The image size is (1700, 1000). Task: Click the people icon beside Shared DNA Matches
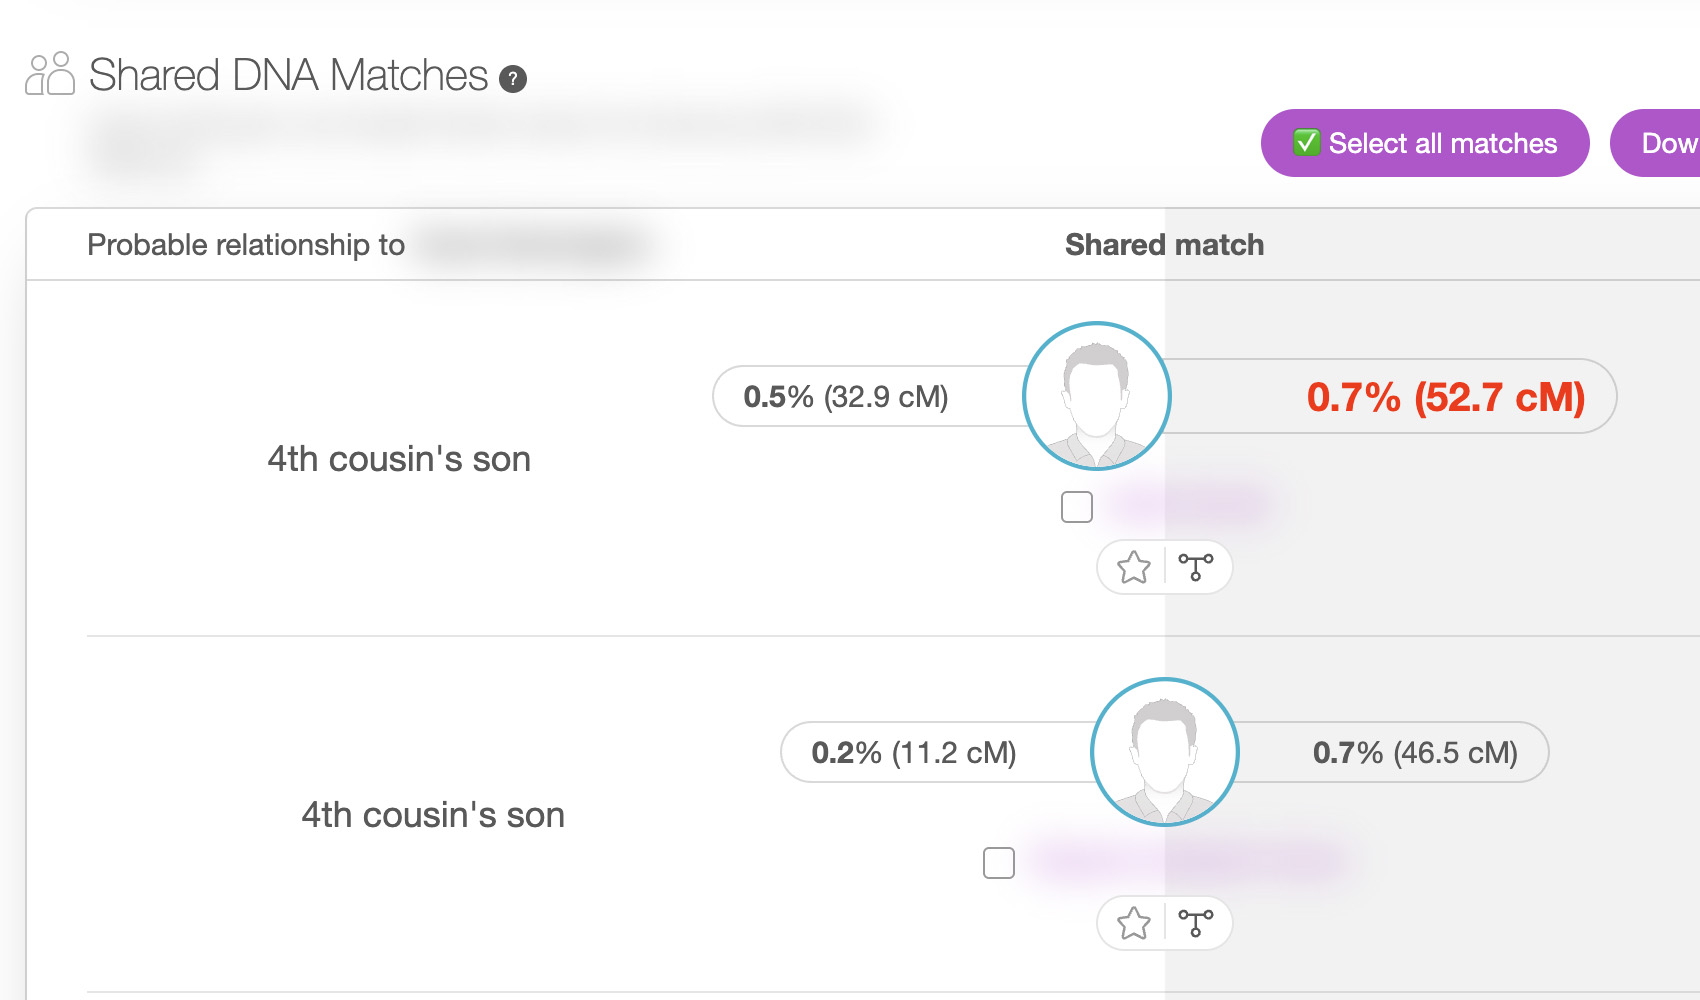point(49,74)
